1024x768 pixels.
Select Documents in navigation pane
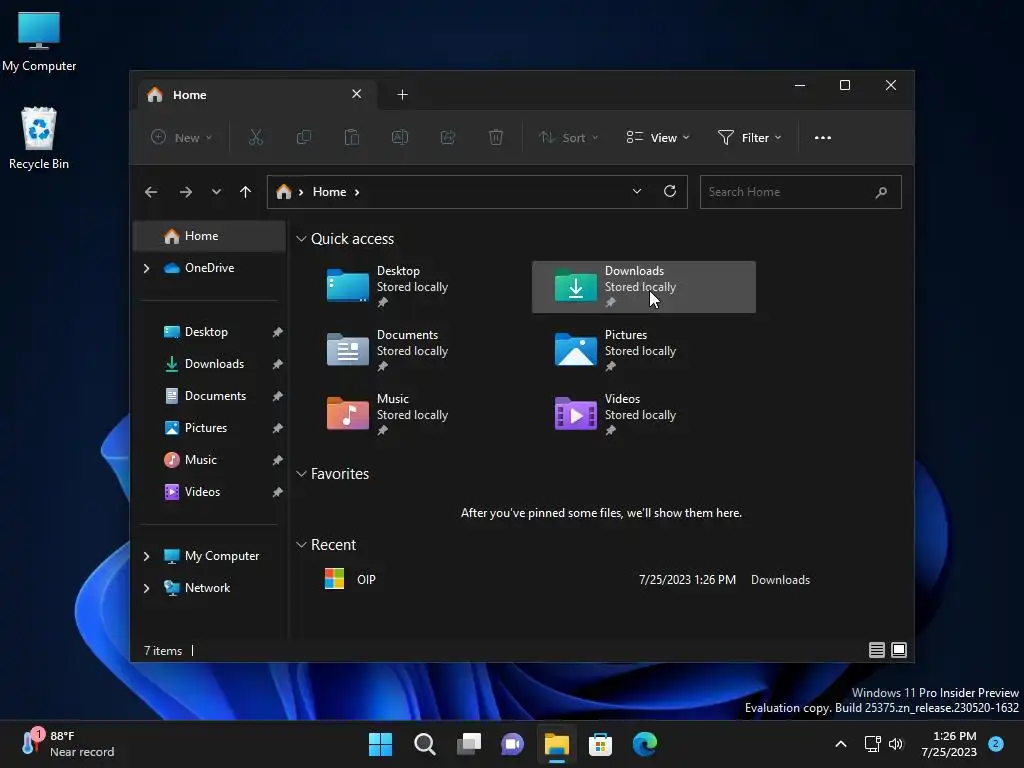[209, 396]
